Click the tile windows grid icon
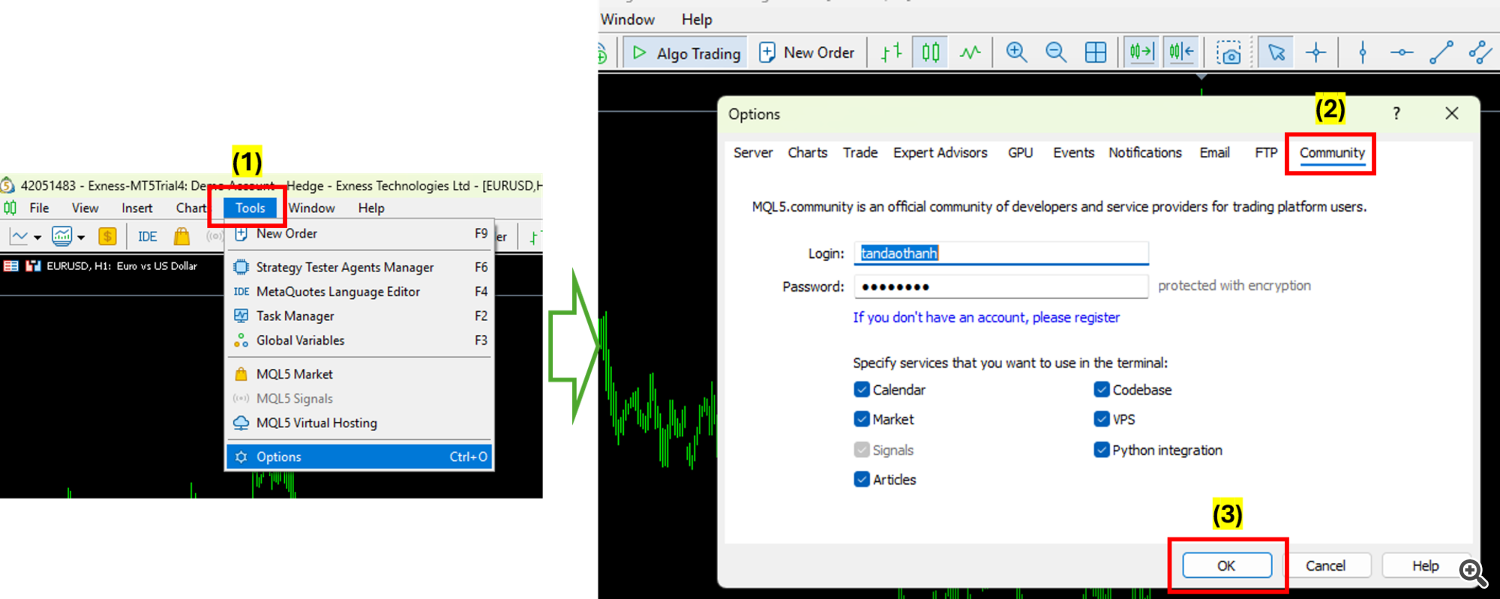 point(1096,53)
